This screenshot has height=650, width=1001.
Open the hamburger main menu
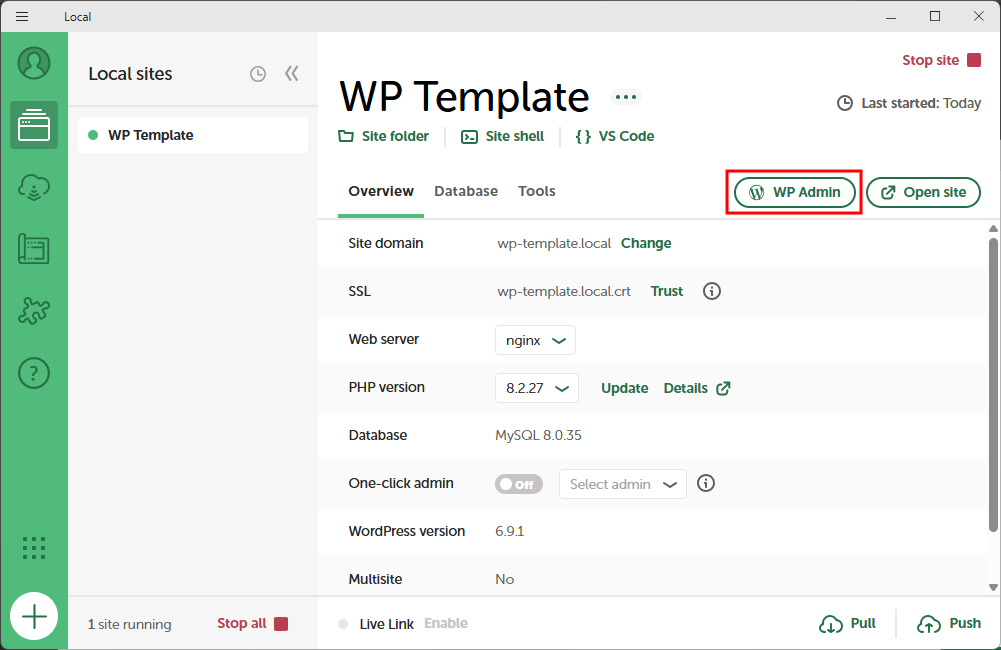(22, 17)
